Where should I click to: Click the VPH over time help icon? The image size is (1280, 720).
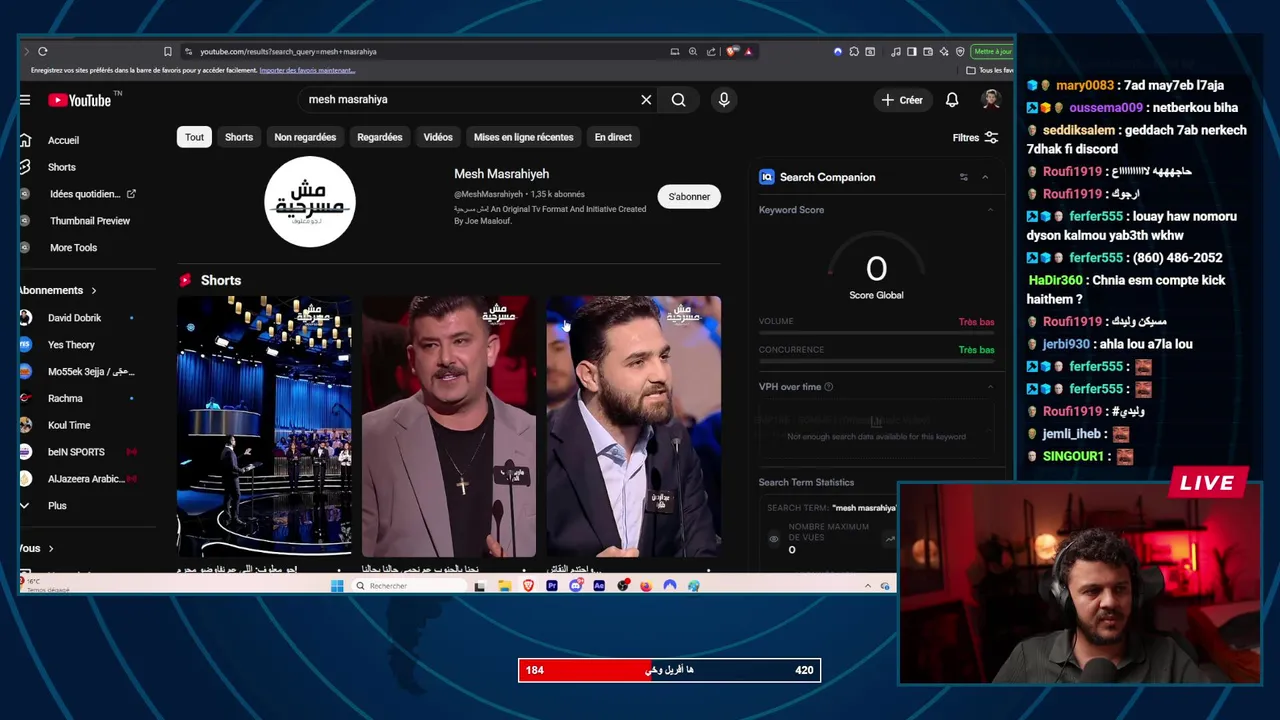[x=828, y=387]
